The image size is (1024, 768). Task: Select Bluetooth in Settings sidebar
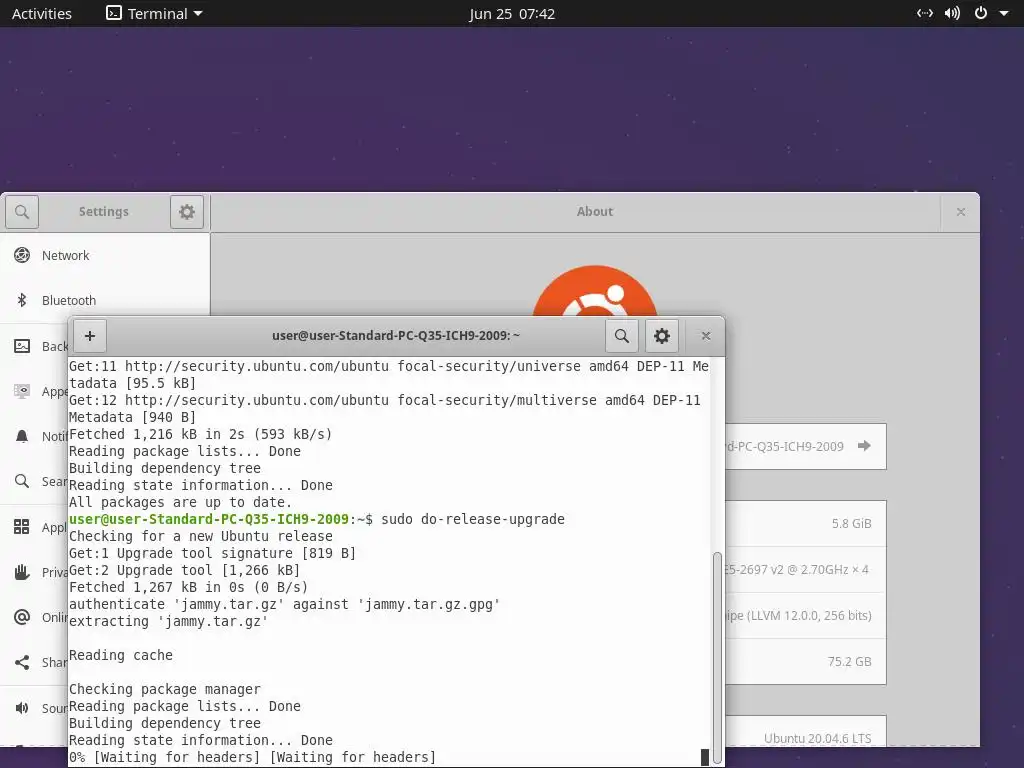click(105, 300)
